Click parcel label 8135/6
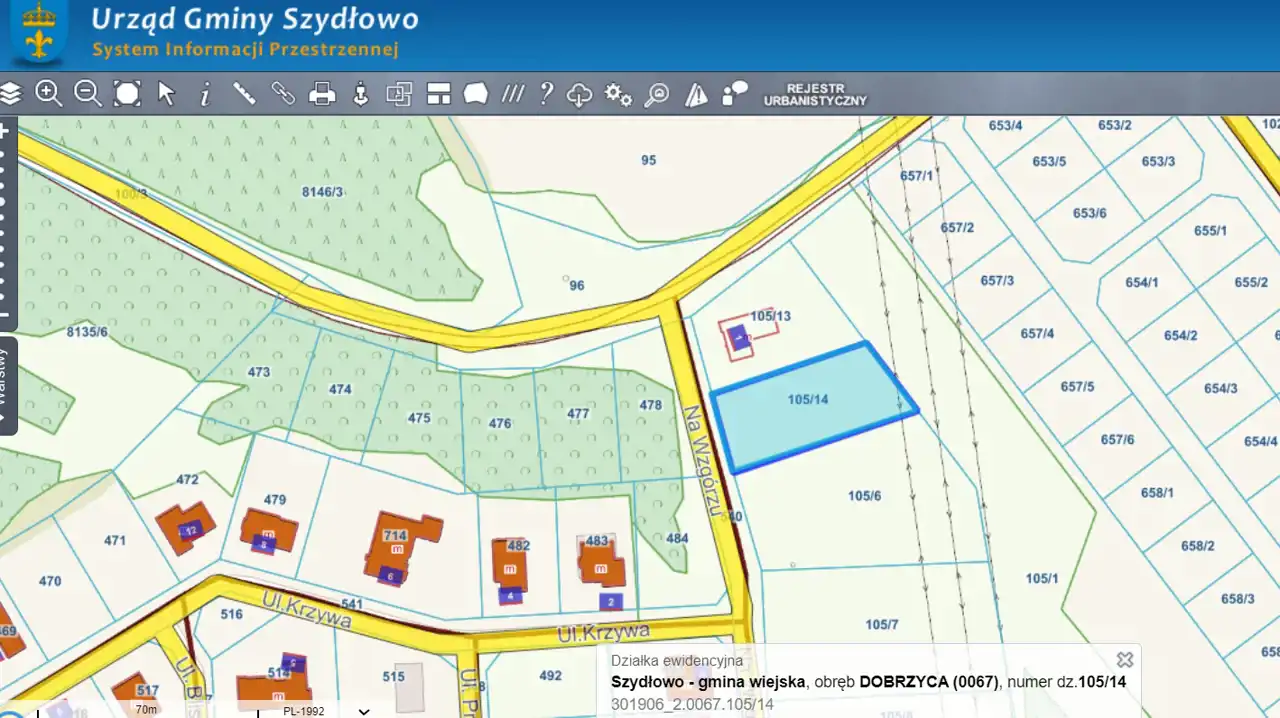Image resolution: width=1280 pixels, height=718 pixels. point(87,331)
